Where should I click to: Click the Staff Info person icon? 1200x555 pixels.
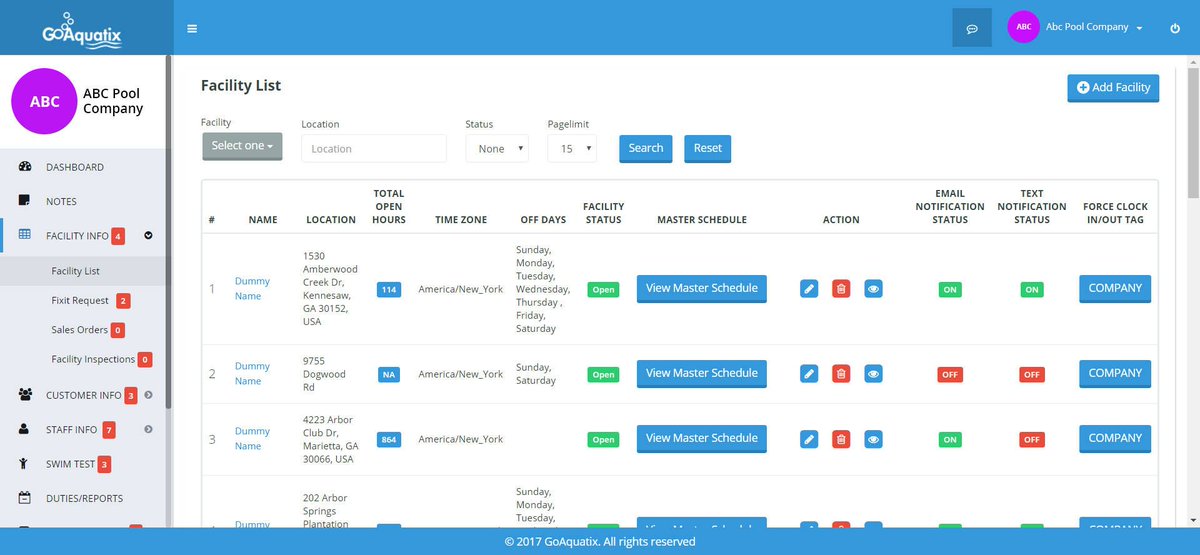pos(25,429)
